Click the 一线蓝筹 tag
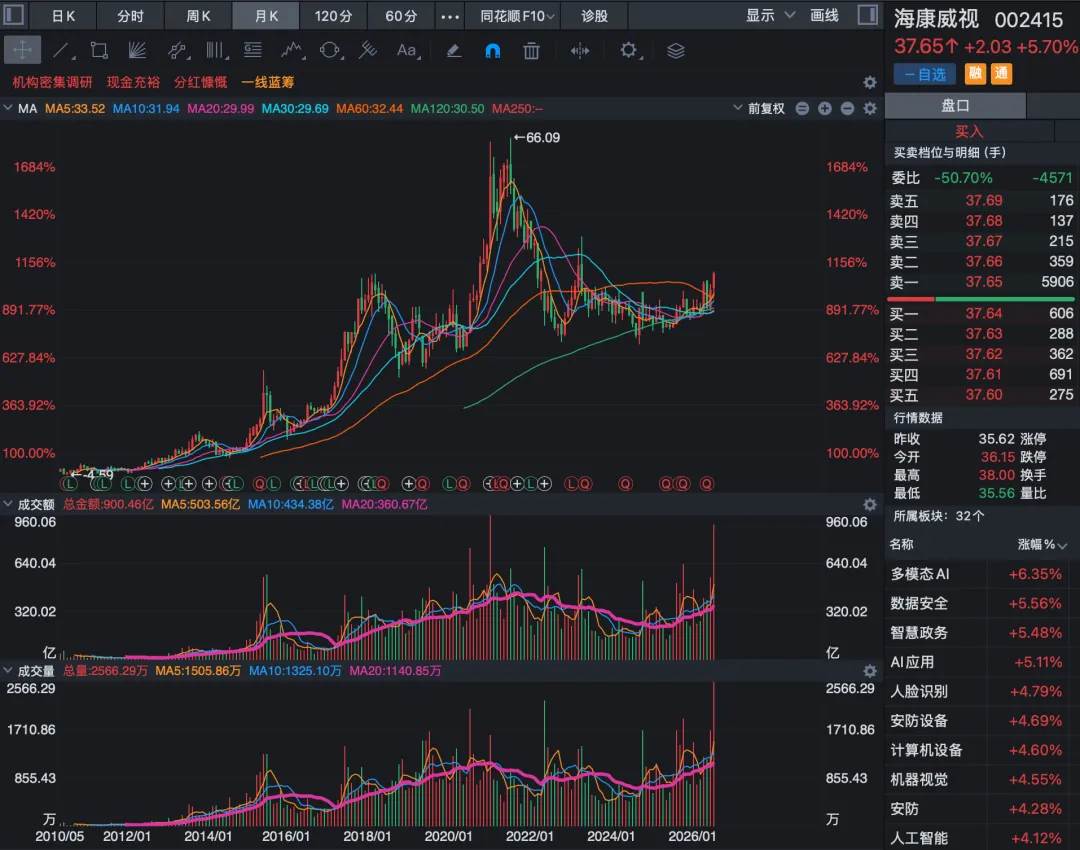Viewport: 1080px width, 850px height. tap(268, 82)
